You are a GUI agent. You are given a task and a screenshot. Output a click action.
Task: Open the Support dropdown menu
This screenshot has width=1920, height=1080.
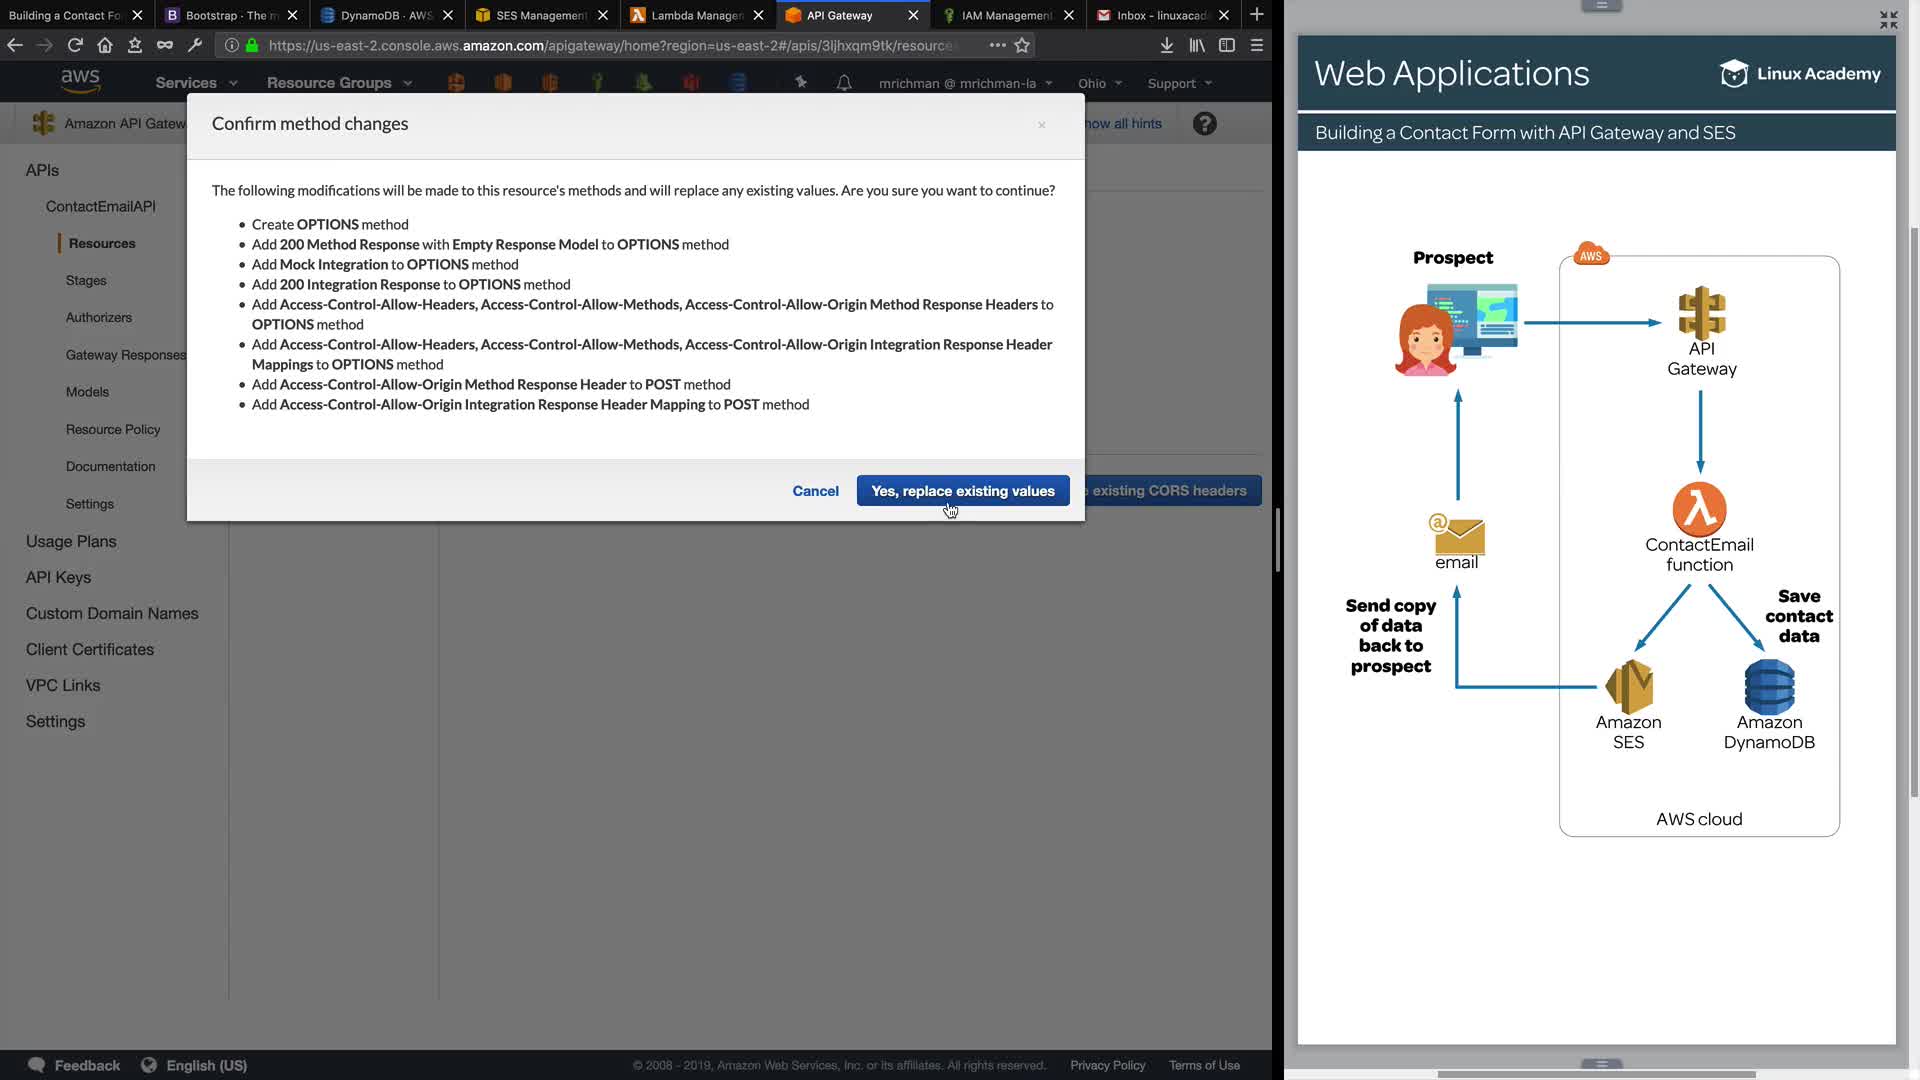(1180, 83)
